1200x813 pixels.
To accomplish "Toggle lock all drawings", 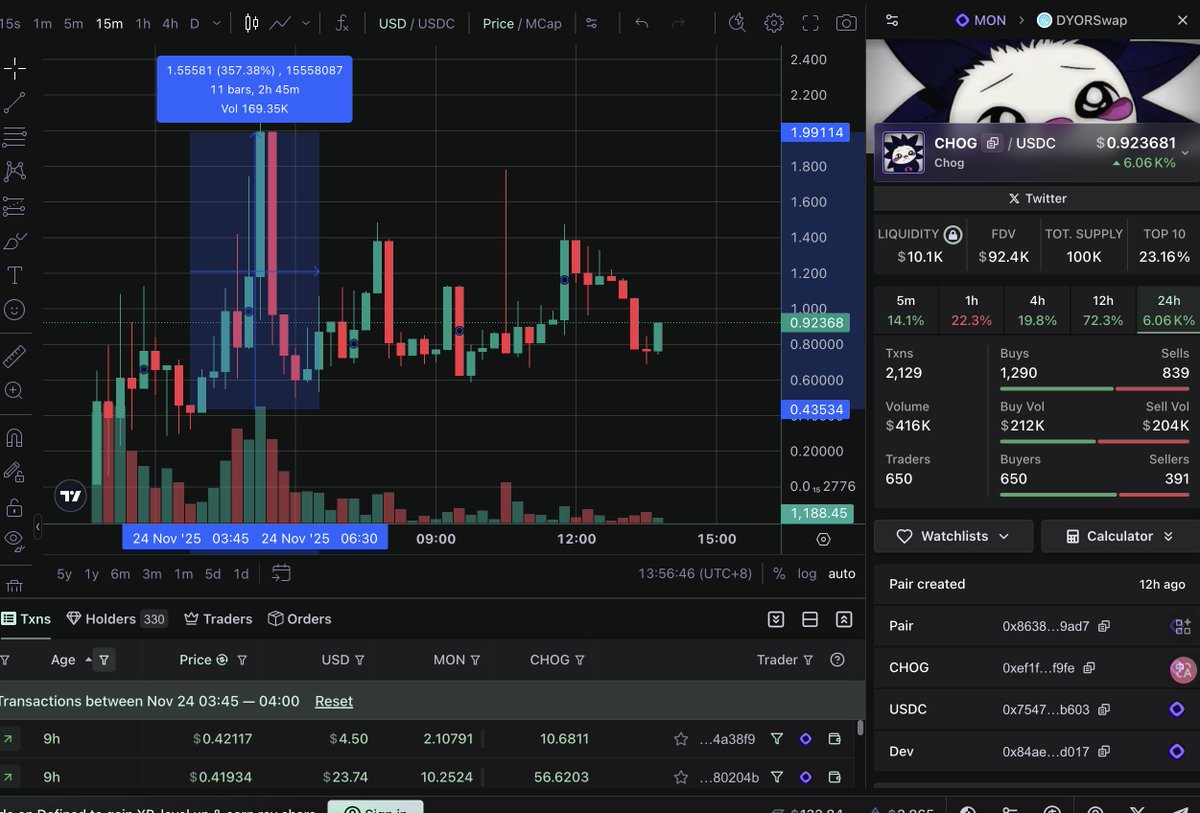I will pyautogui.click(x=14, y=507).
